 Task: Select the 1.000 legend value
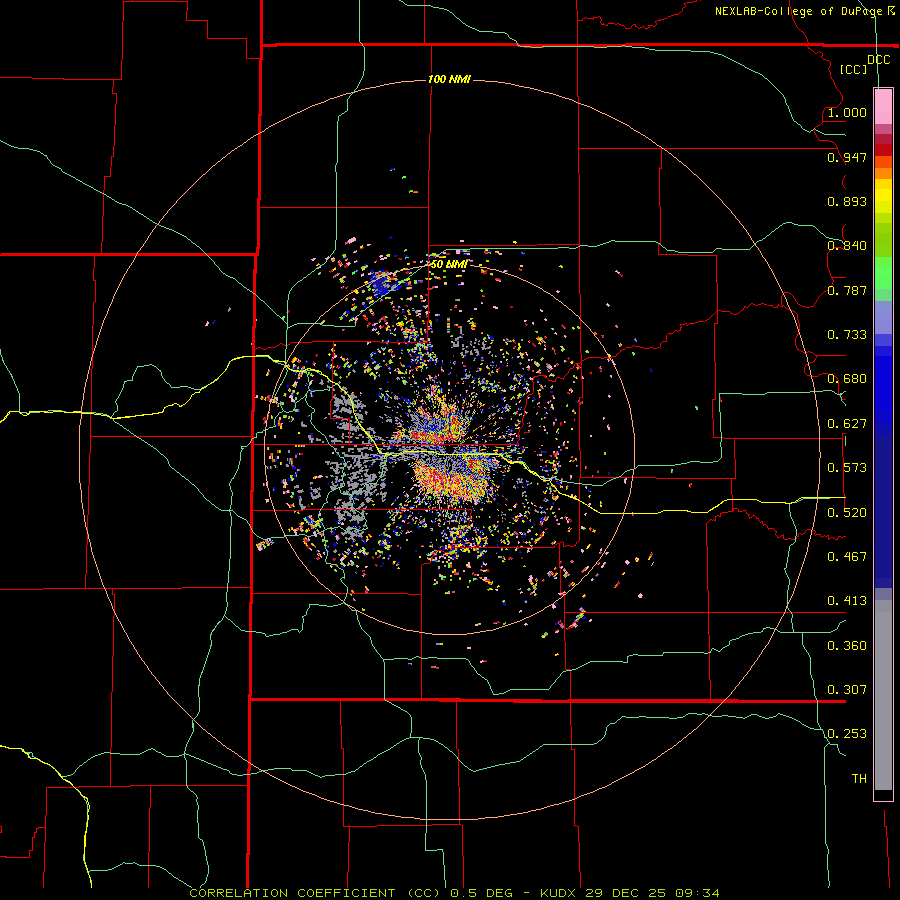(x=847, y=112)
